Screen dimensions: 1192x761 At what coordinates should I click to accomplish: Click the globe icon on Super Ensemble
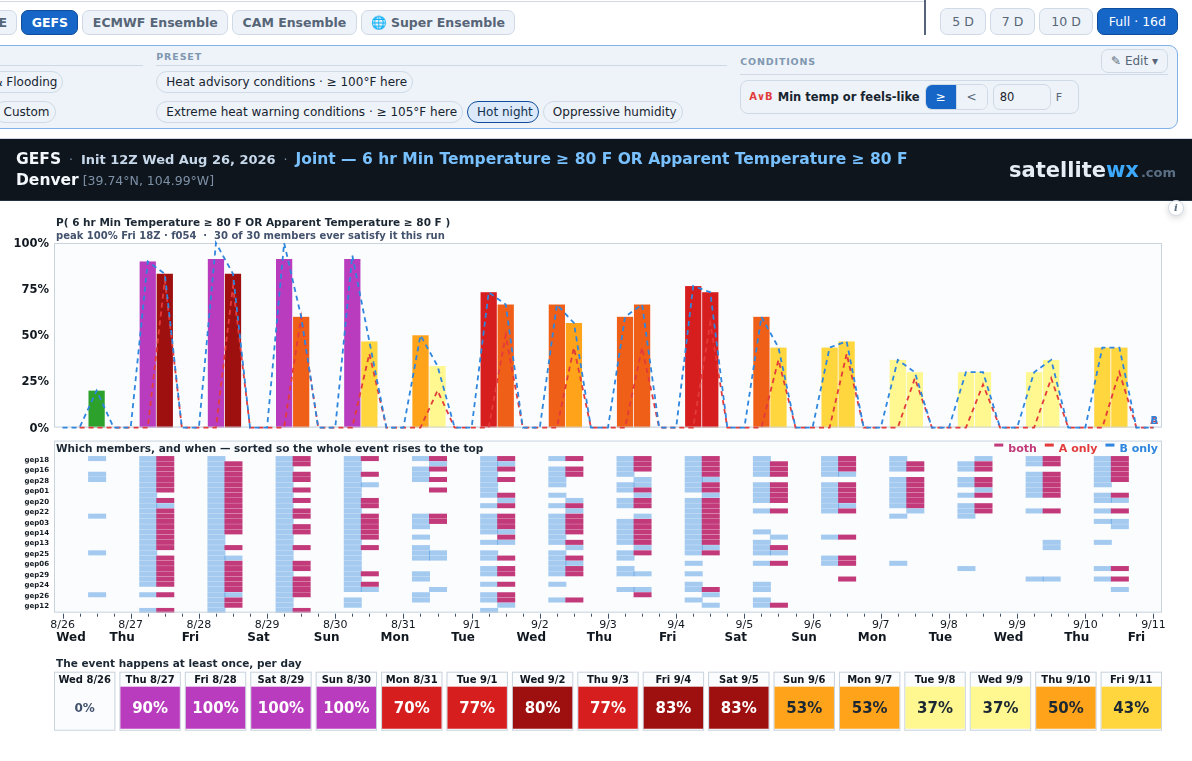[x=378, y=23]
